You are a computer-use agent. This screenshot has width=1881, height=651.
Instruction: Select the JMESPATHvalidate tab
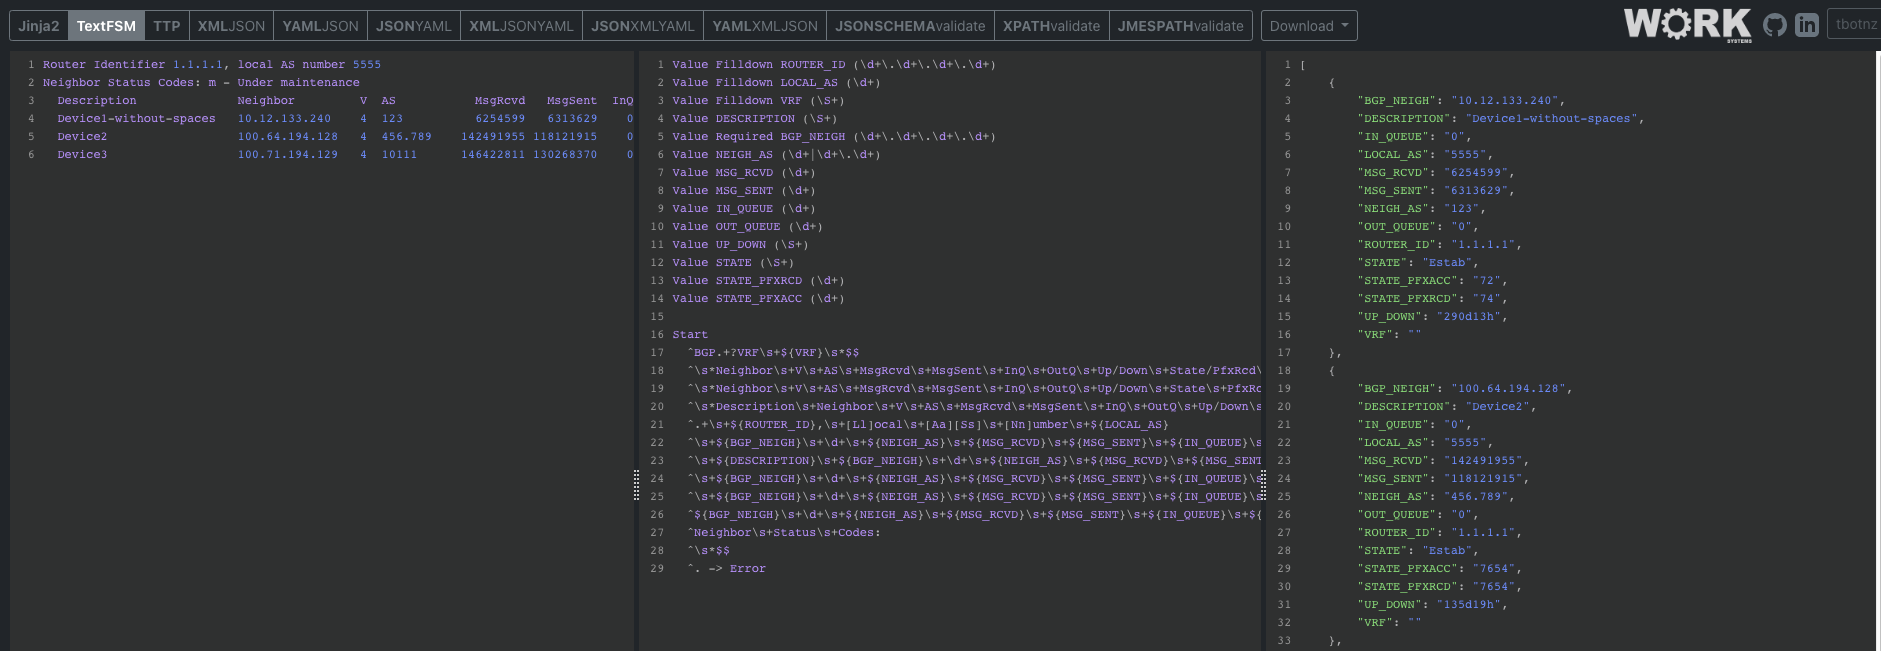point(1181,26)
